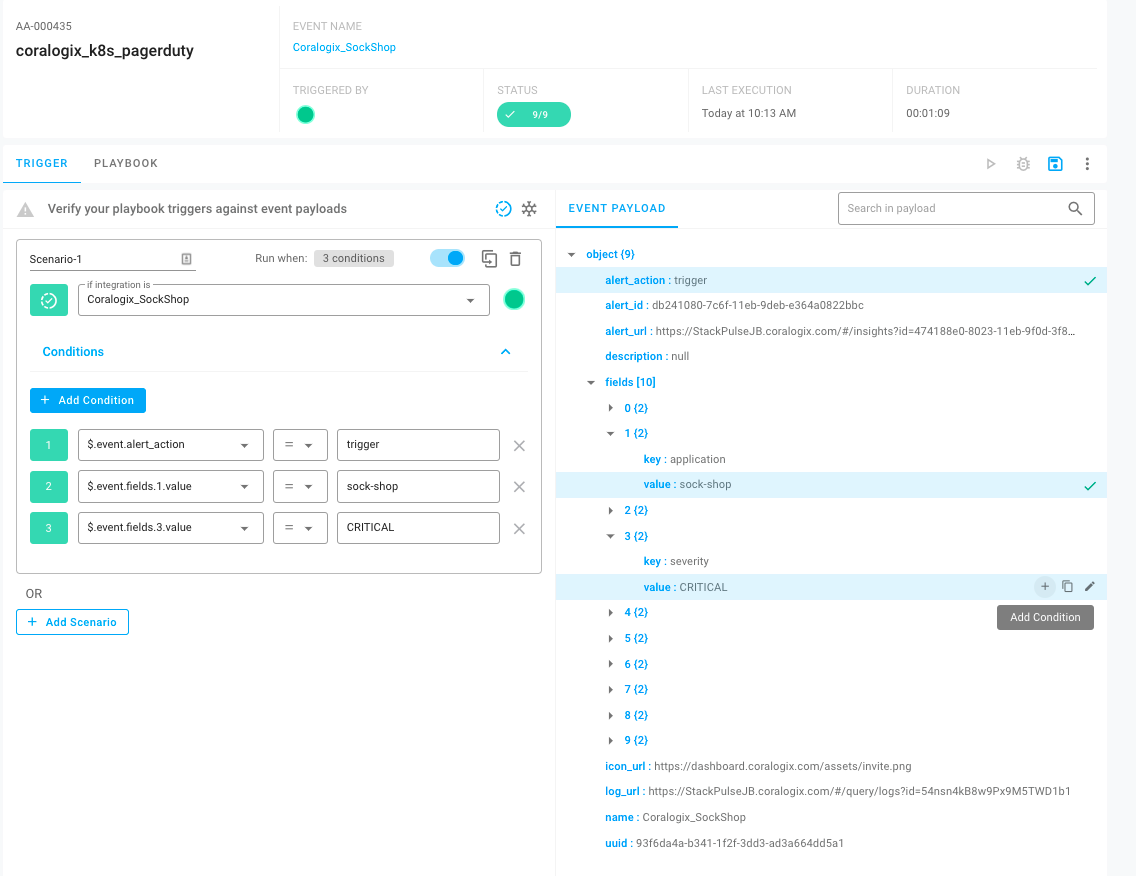This screenshot has height=876, width=1136.
Task: Click the green Triggered By dot
Action: [x=306, y=114]
